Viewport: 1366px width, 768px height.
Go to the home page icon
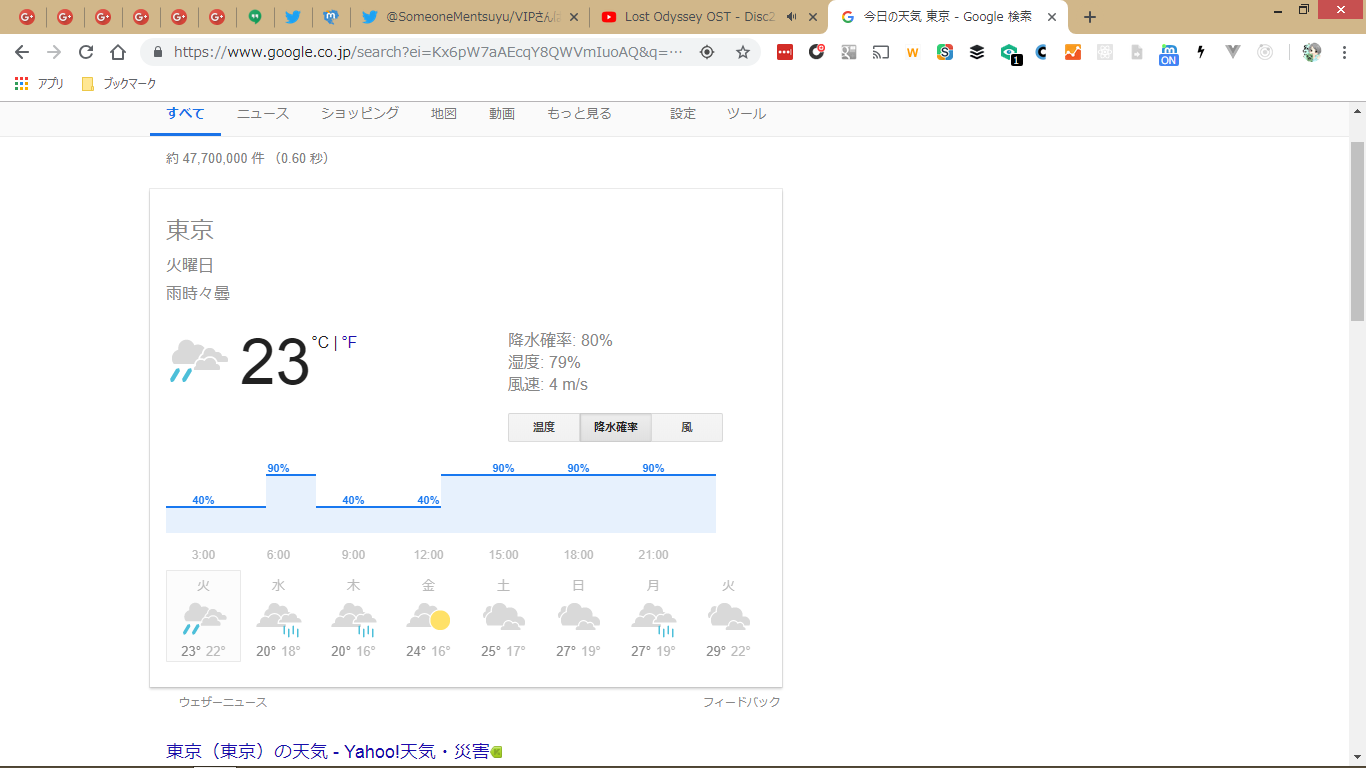(x=118, y=52)
